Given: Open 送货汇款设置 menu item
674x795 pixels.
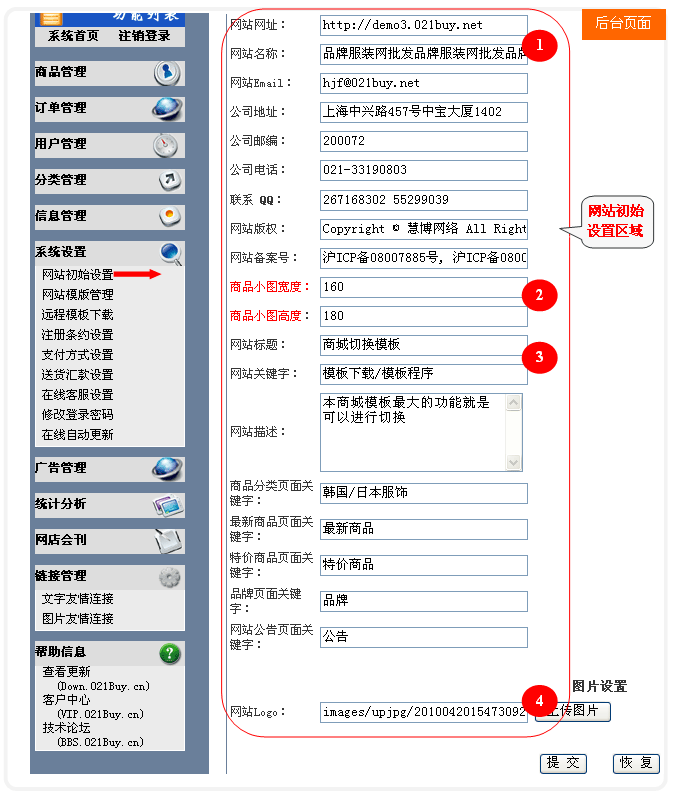Looking at the screenshot, I should coord(78,375).
